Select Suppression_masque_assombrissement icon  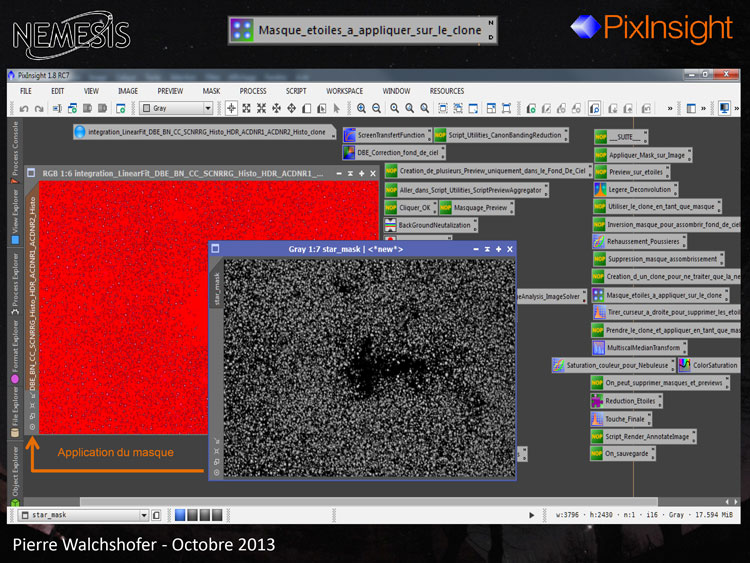click(659, 259)
